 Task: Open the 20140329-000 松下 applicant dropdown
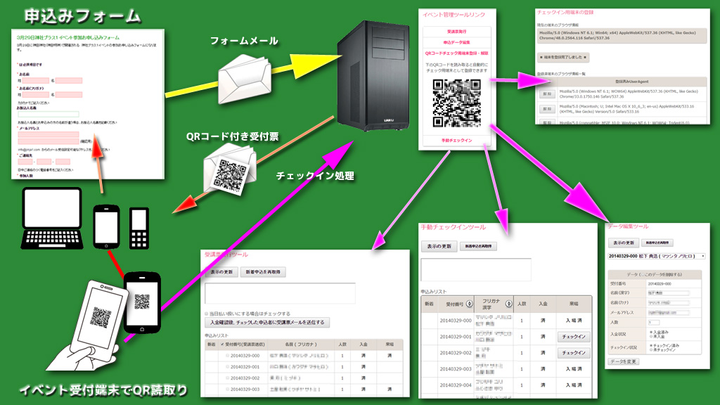pos(657,256)
